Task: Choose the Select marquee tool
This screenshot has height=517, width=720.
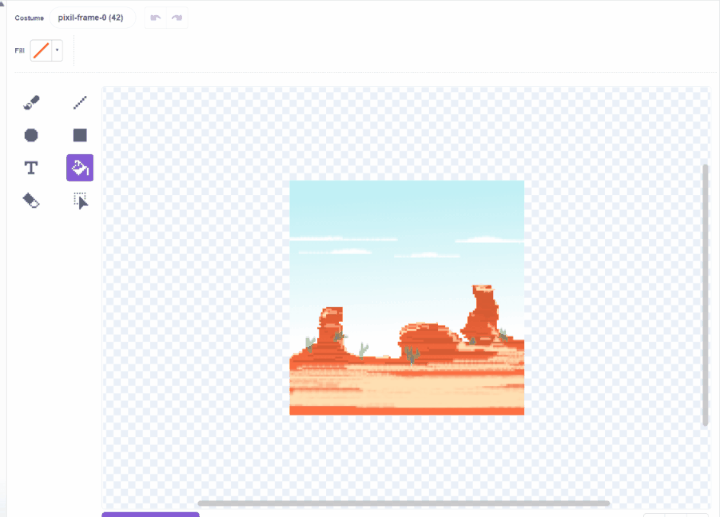Action: (80, 201)
